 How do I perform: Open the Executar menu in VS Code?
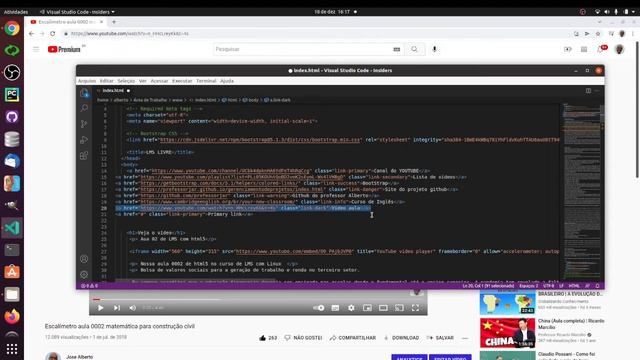182,81
